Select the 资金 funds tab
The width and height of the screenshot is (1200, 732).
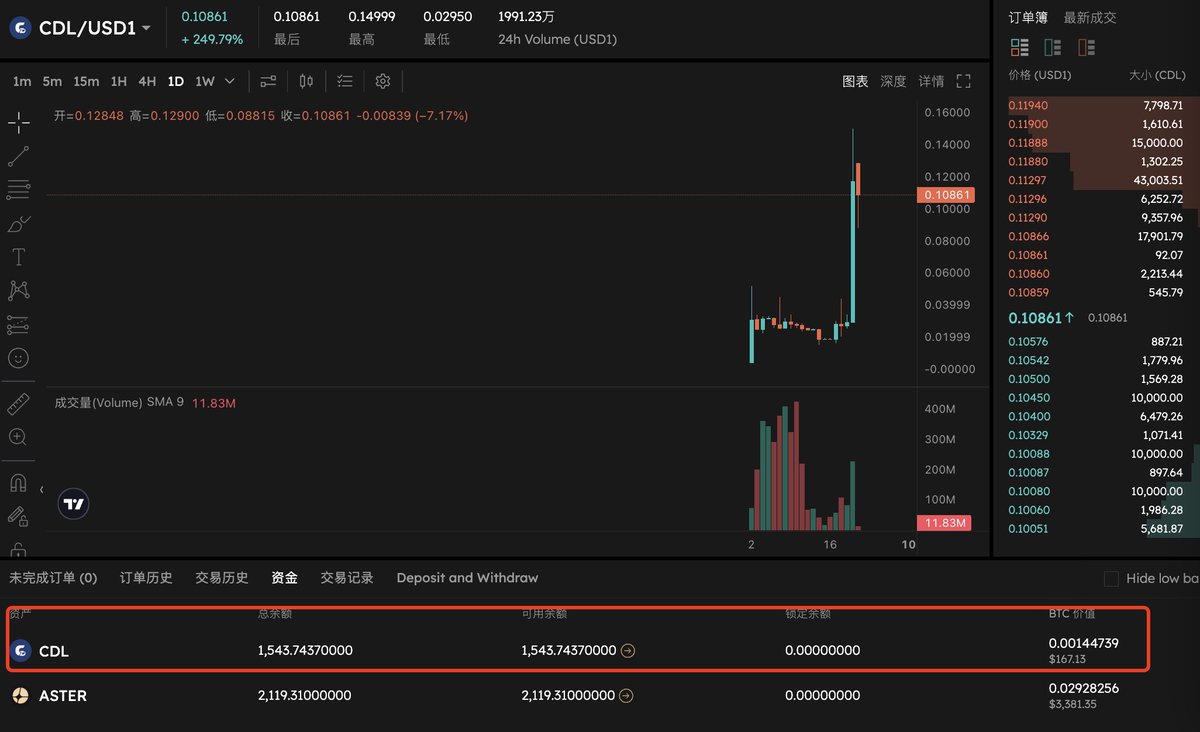coord(284,578)
